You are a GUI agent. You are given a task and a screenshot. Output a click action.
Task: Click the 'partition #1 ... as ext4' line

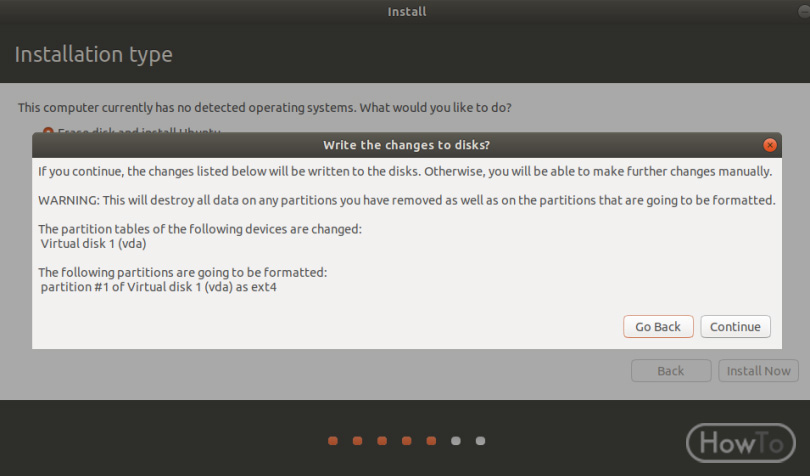(159, 287)
